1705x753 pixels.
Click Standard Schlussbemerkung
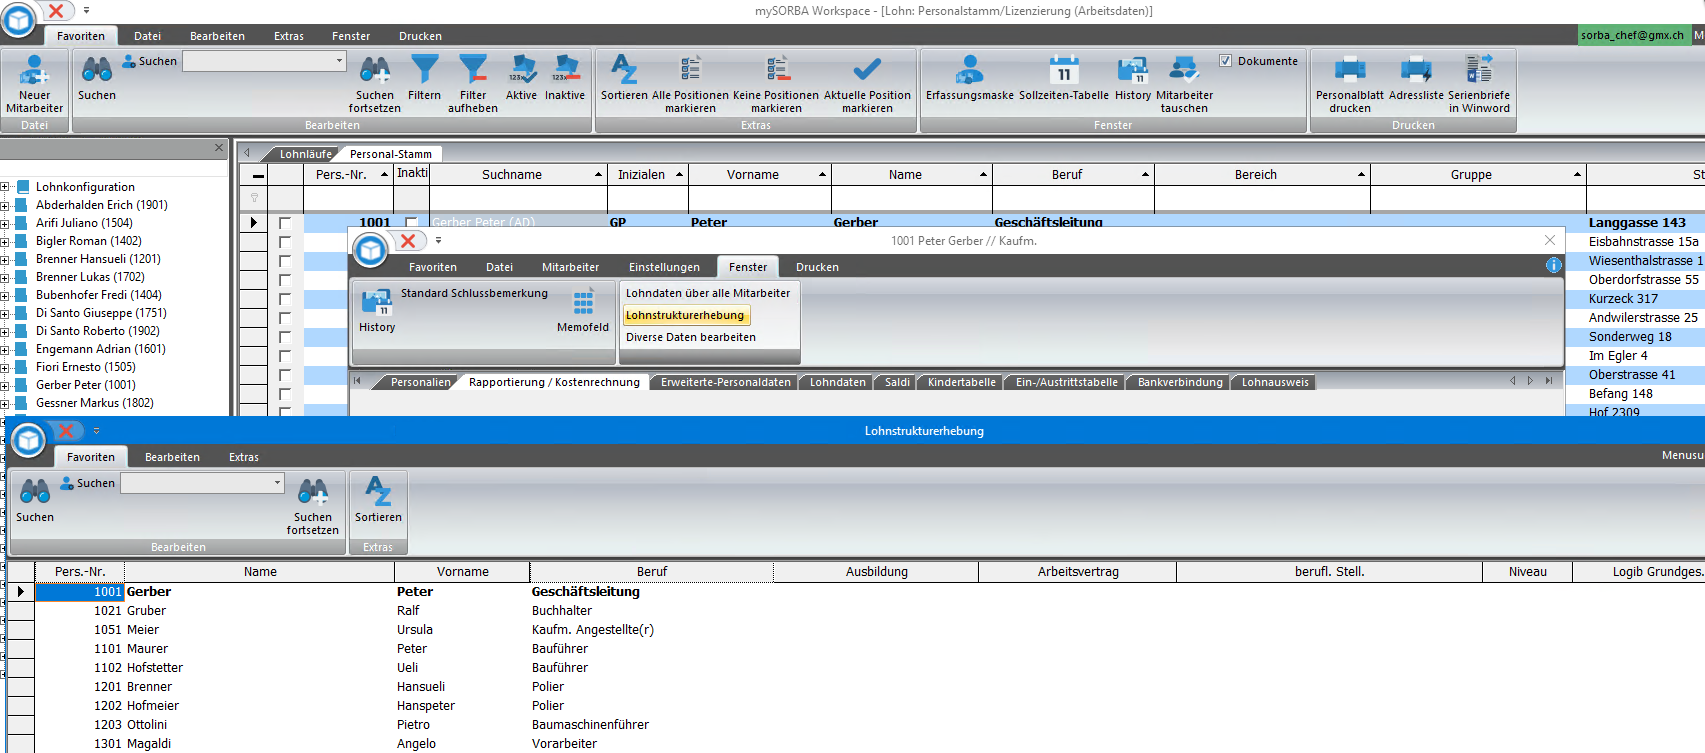474,293
